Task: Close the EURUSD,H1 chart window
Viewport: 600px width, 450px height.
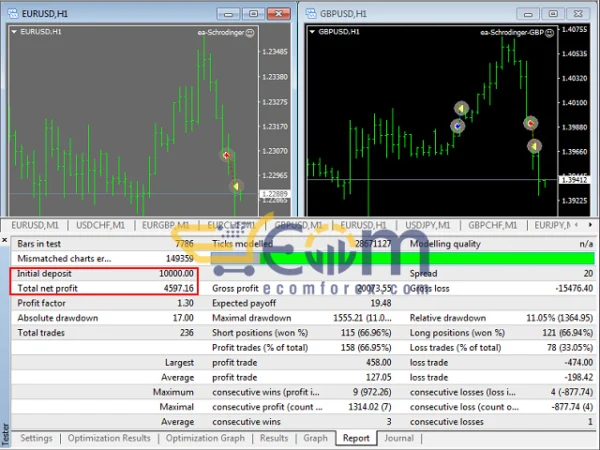Action: (x=279, y=14)
